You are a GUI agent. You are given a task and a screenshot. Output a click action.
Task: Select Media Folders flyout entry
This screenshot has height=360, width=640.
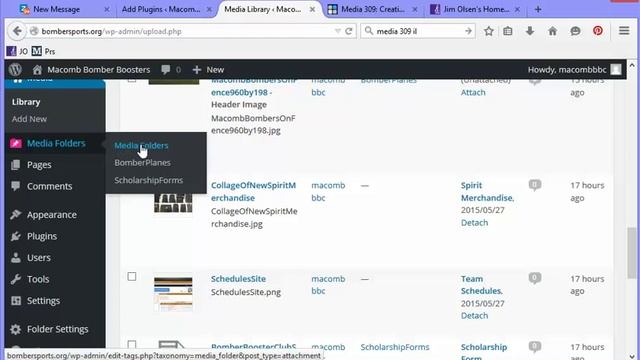pos(141,145)
